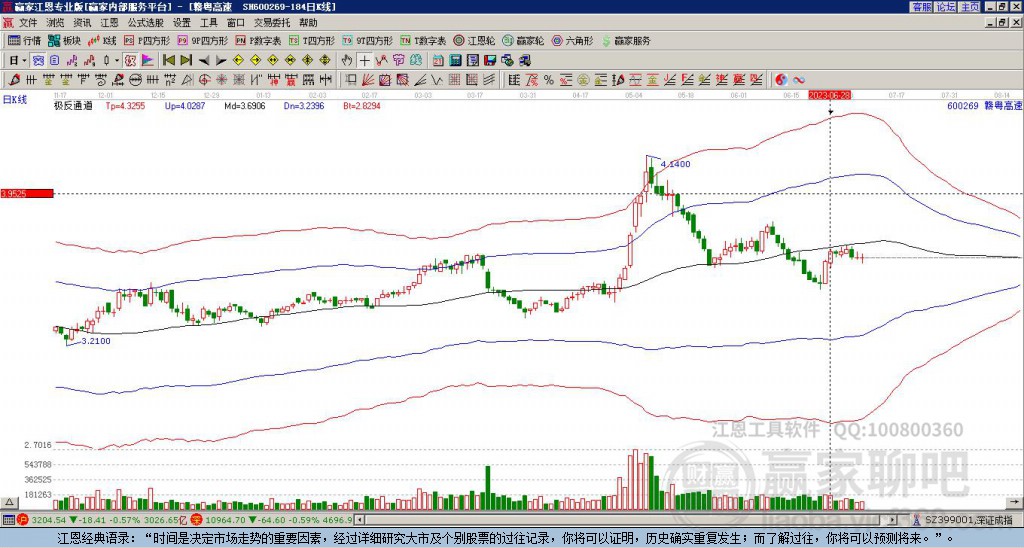The image size is (1024, 548).
Task: Click the circle with horizontal line tool
Action: point(135,80)
